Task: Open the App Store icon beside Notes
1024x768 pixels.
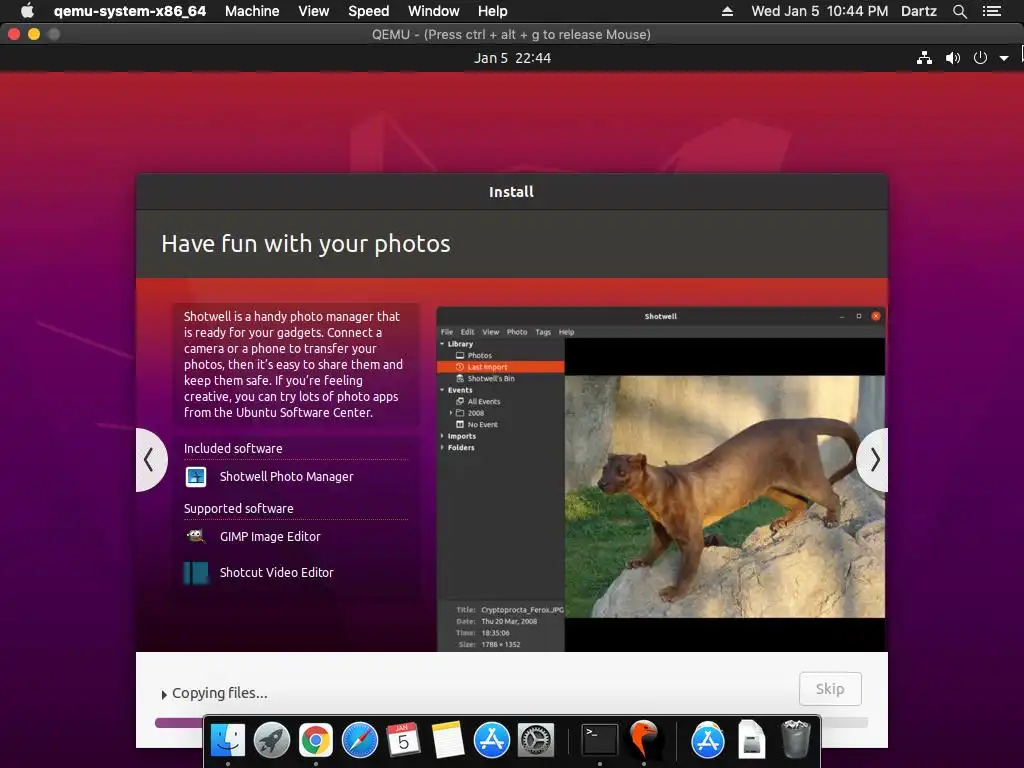Action: (x=492, y=741)
